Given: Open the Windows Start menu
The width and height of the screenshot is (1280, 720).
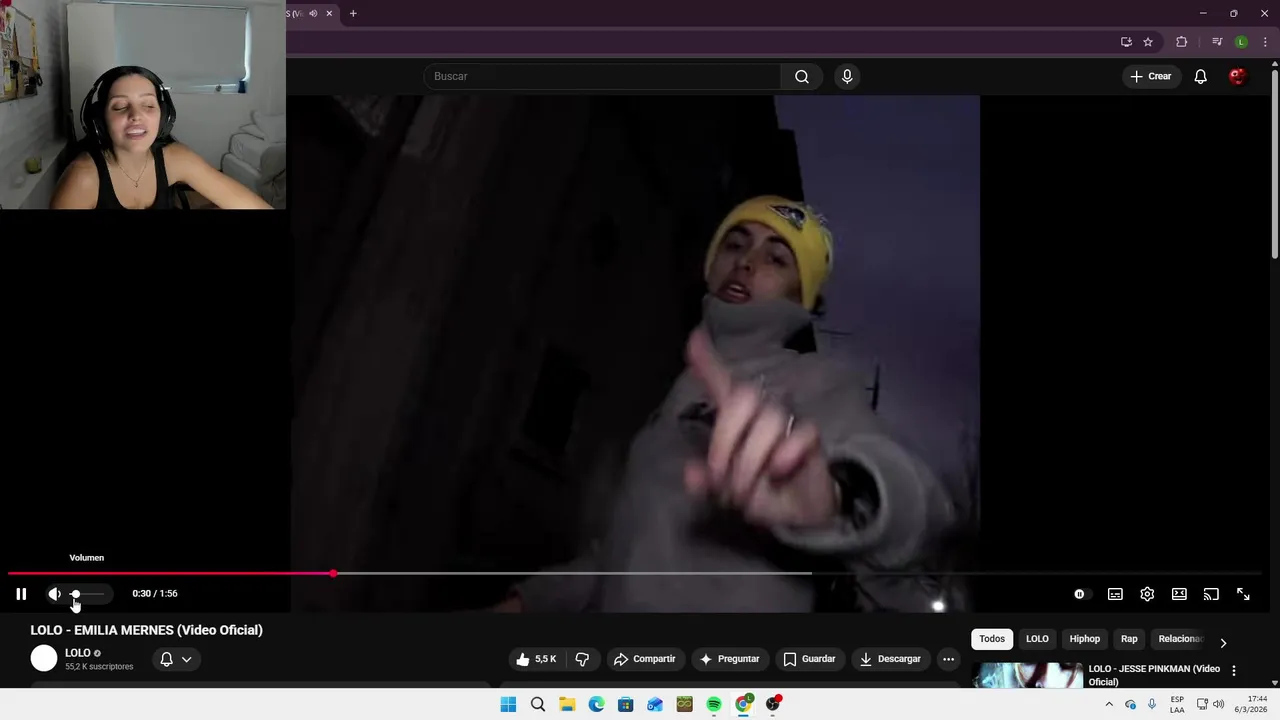Looking at the screenshot, I should click(508, 704).
